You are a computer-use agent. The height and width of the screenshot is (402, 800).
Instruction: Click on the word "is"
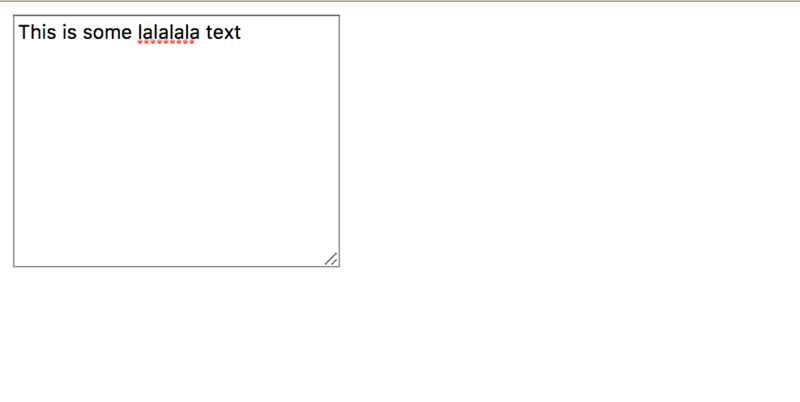pyautogui.click(x=70, y=32)
